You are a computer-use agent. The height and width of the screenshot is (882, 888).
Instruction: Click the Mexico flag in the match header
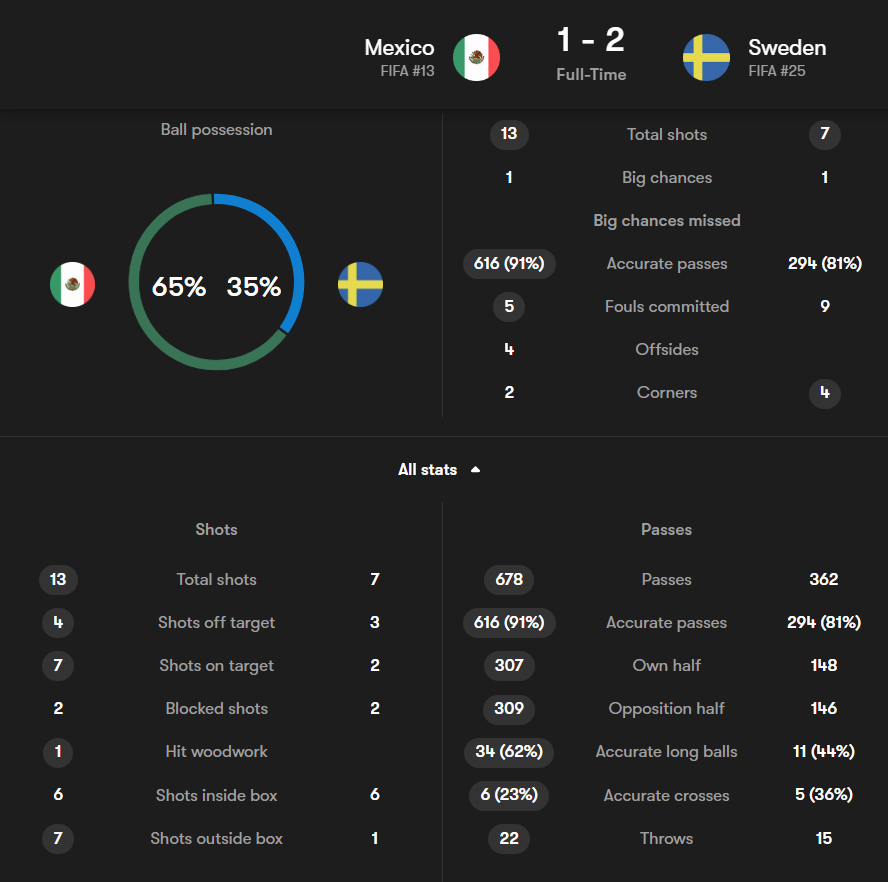(476, 58)
